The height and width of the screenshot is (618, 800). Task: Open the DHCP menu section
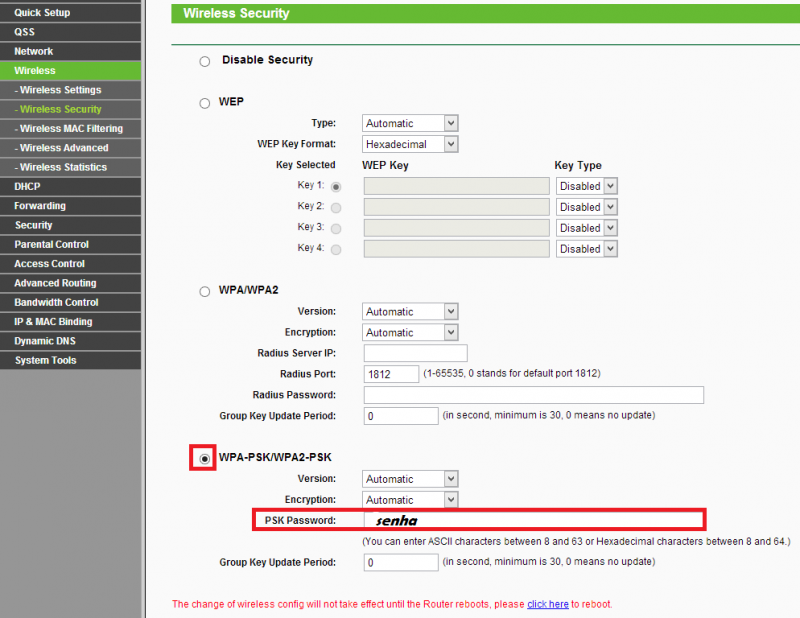click(x=27, y=187)
